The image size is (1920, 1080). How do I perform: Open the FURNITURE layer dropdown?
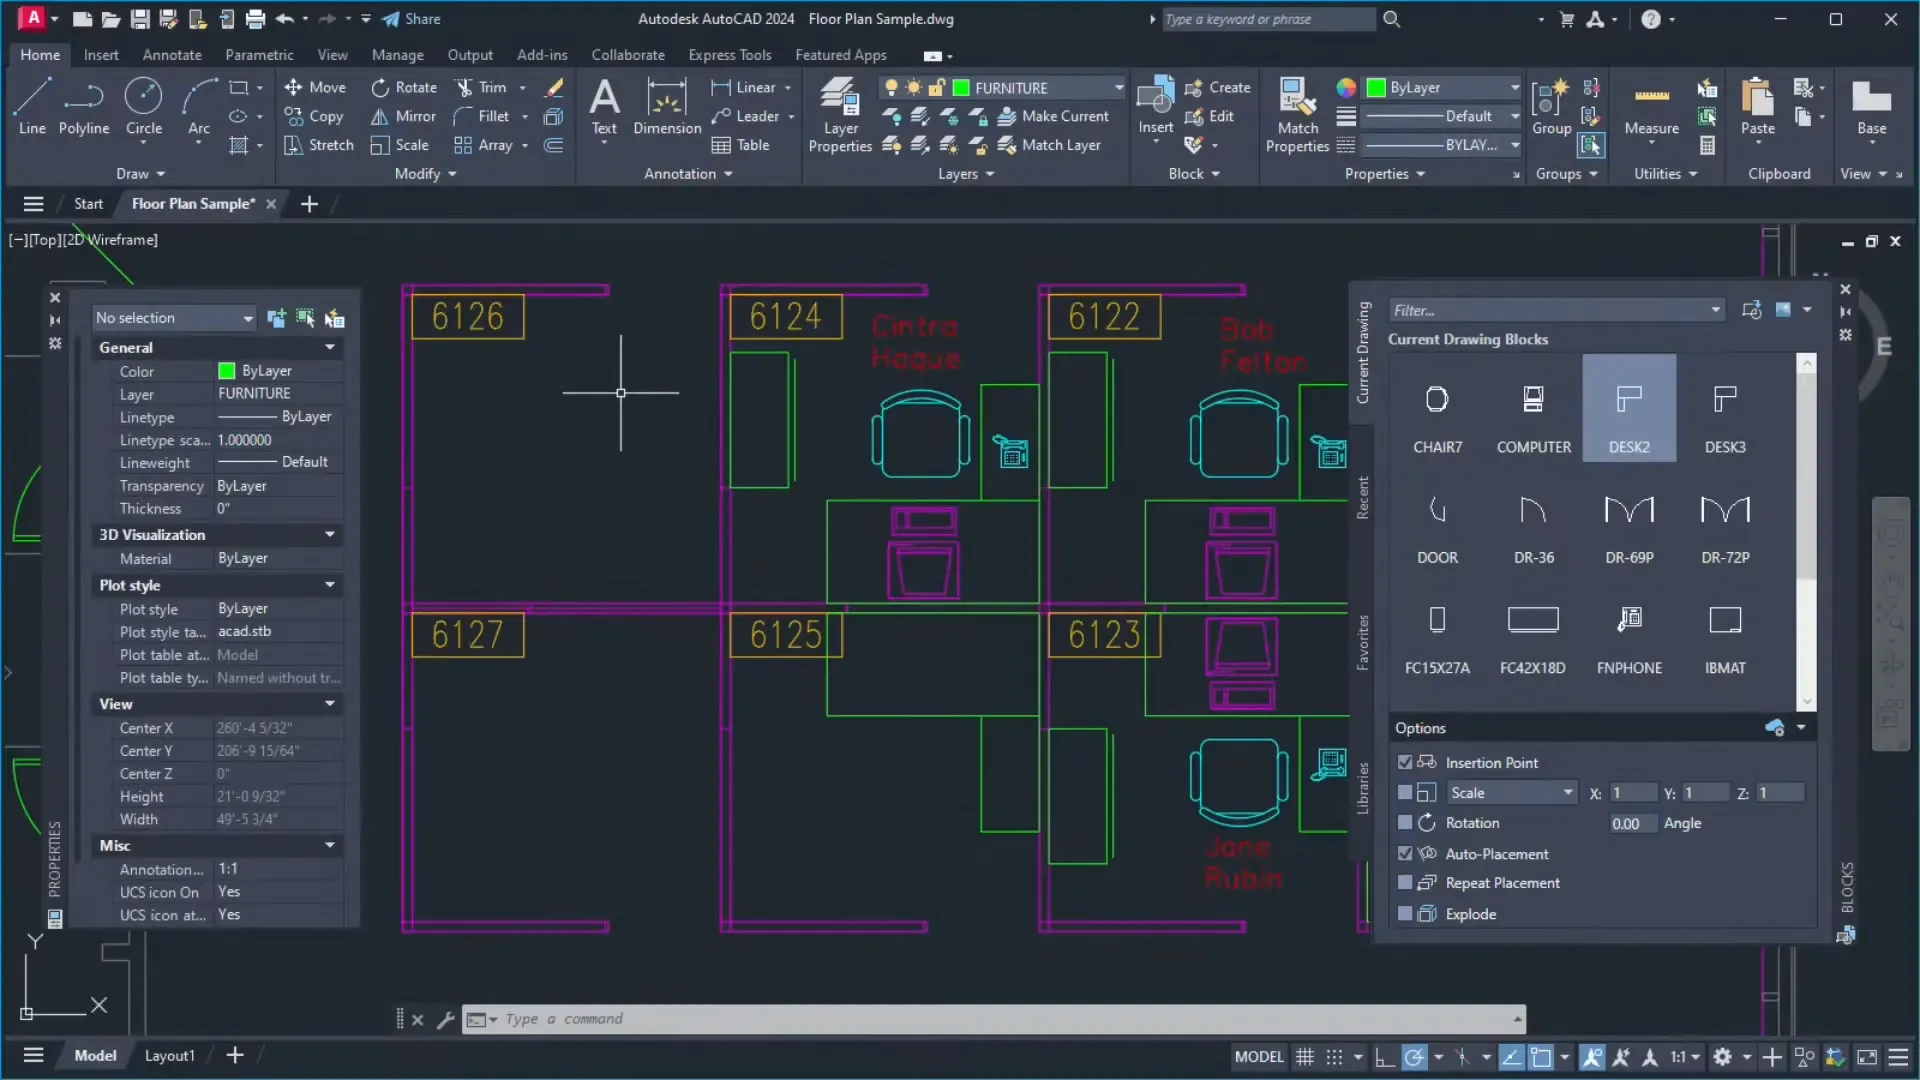(1117, 87)
